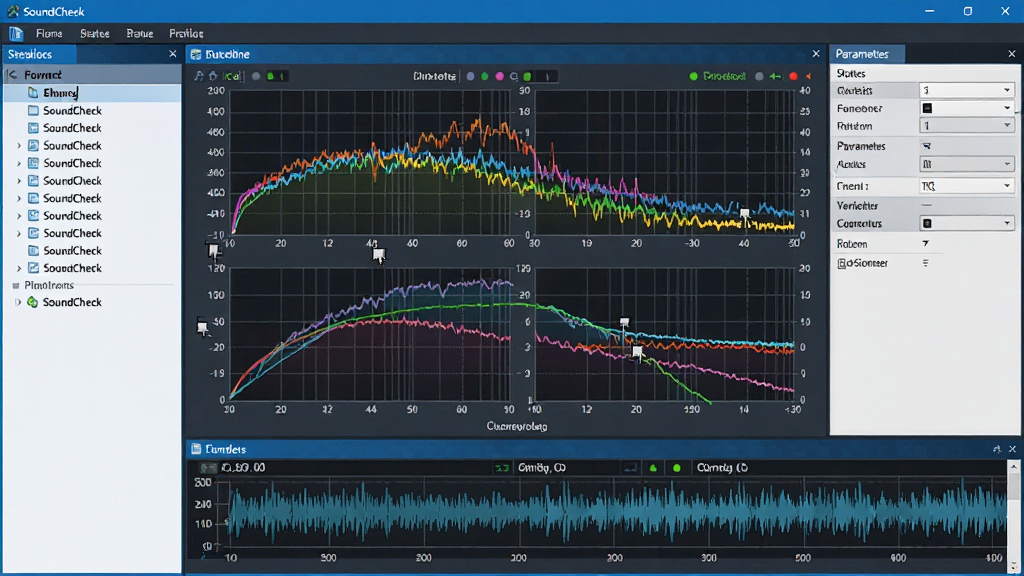This screenshot has width=1024, height=576.
Task: Click the pin icon on the bottom panel header
Action: tap(997, 449)
